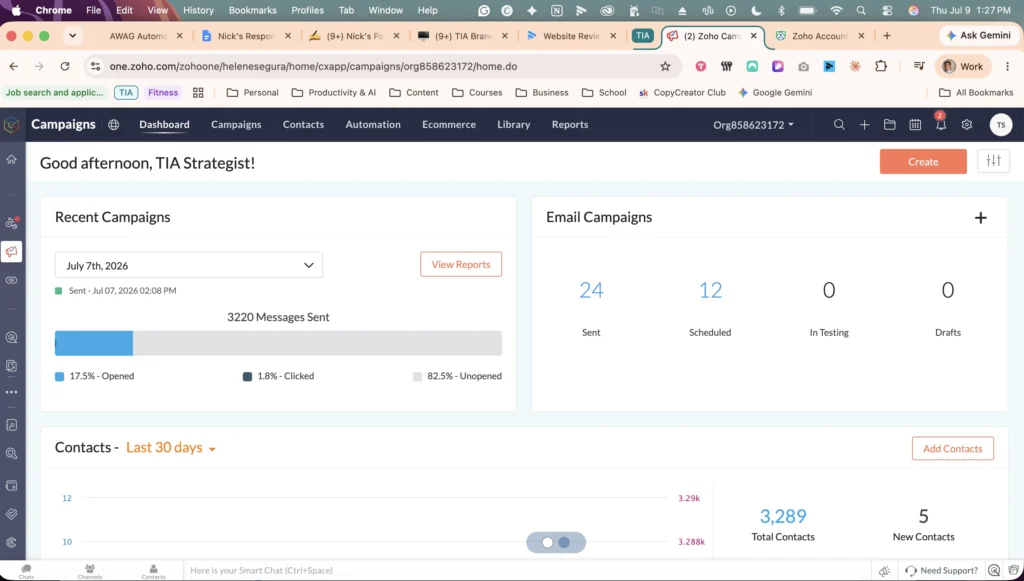
Task: Open the new tab plus button
Action: 887,36
